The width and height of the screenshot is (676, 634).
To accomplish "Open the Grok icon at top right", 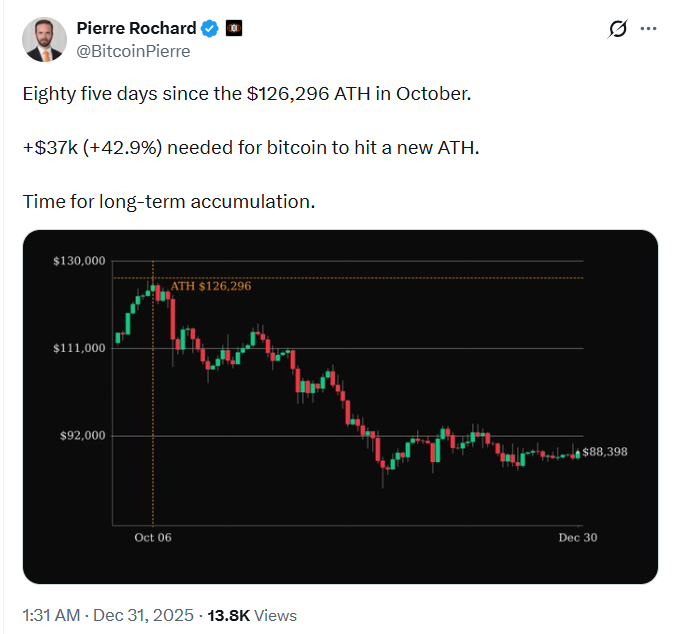I will 618,30.
